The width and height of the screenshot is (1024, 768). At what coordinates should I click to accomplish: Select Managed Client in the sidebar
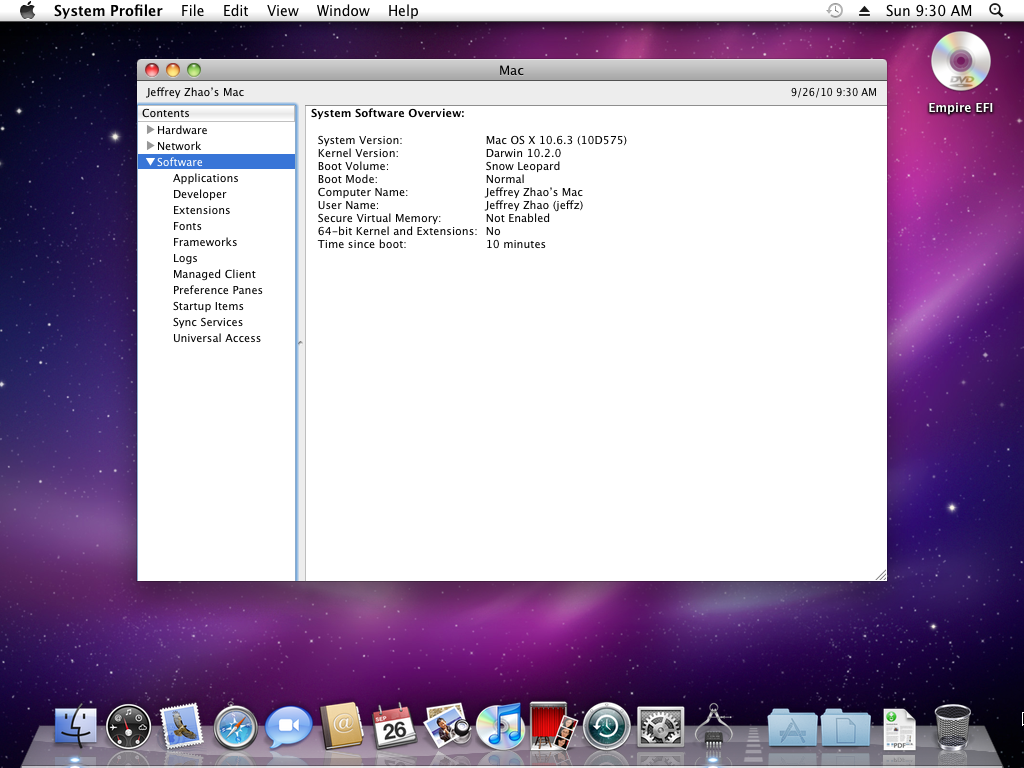click(x=214, y=274)
